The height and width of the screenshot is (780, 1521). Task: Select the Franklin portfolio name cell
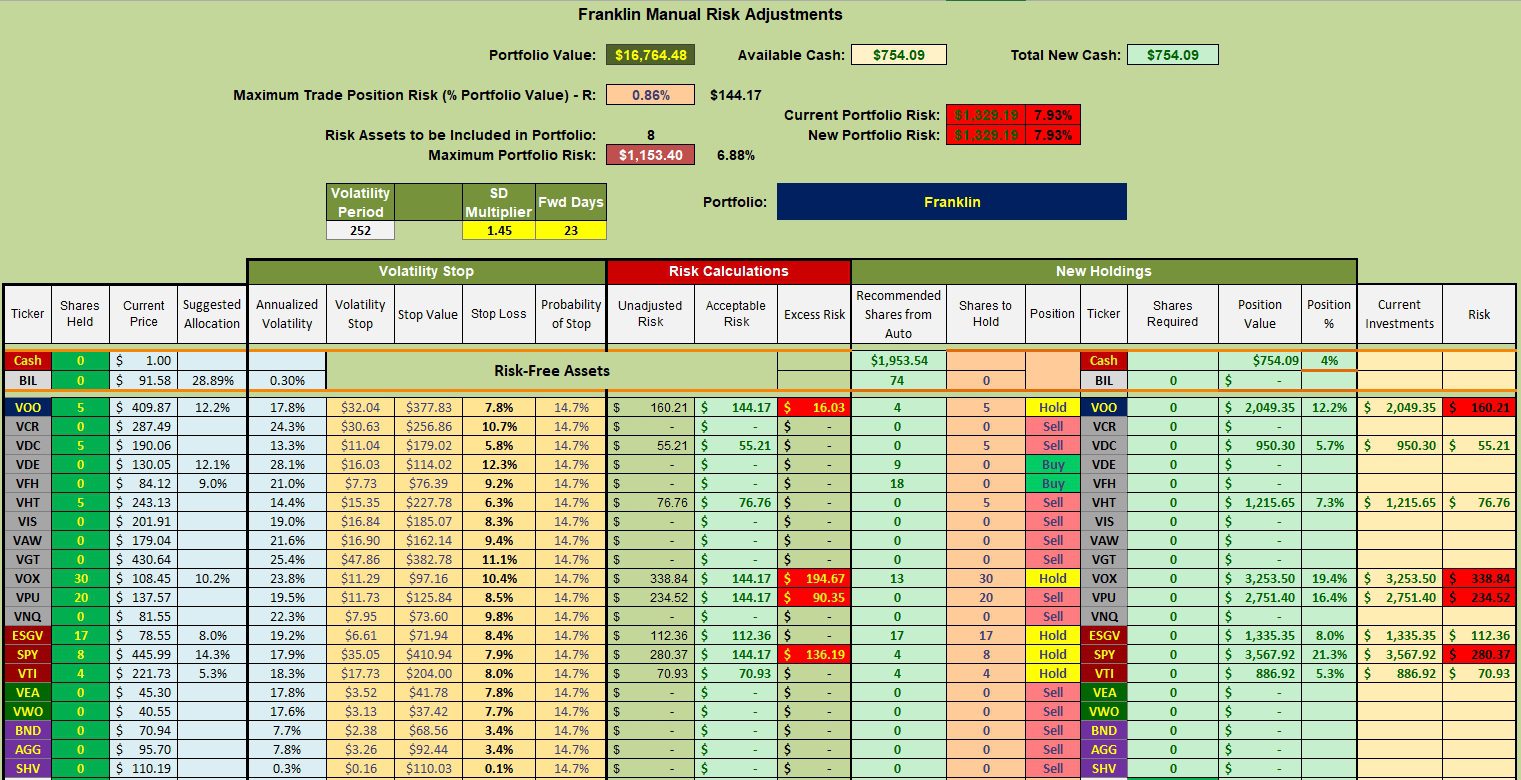951,201
